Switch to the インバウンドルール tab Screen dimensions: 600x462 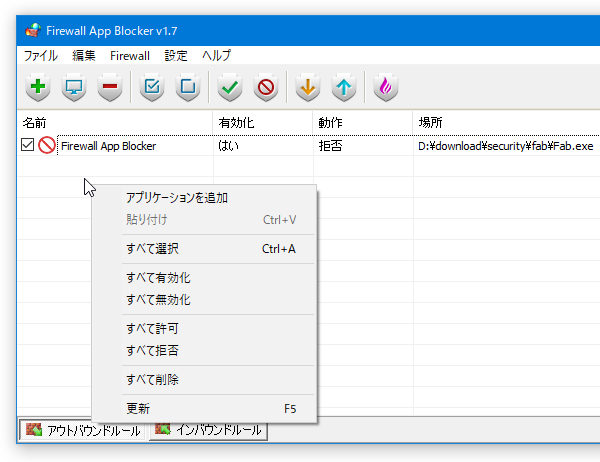tap(208, 430)
